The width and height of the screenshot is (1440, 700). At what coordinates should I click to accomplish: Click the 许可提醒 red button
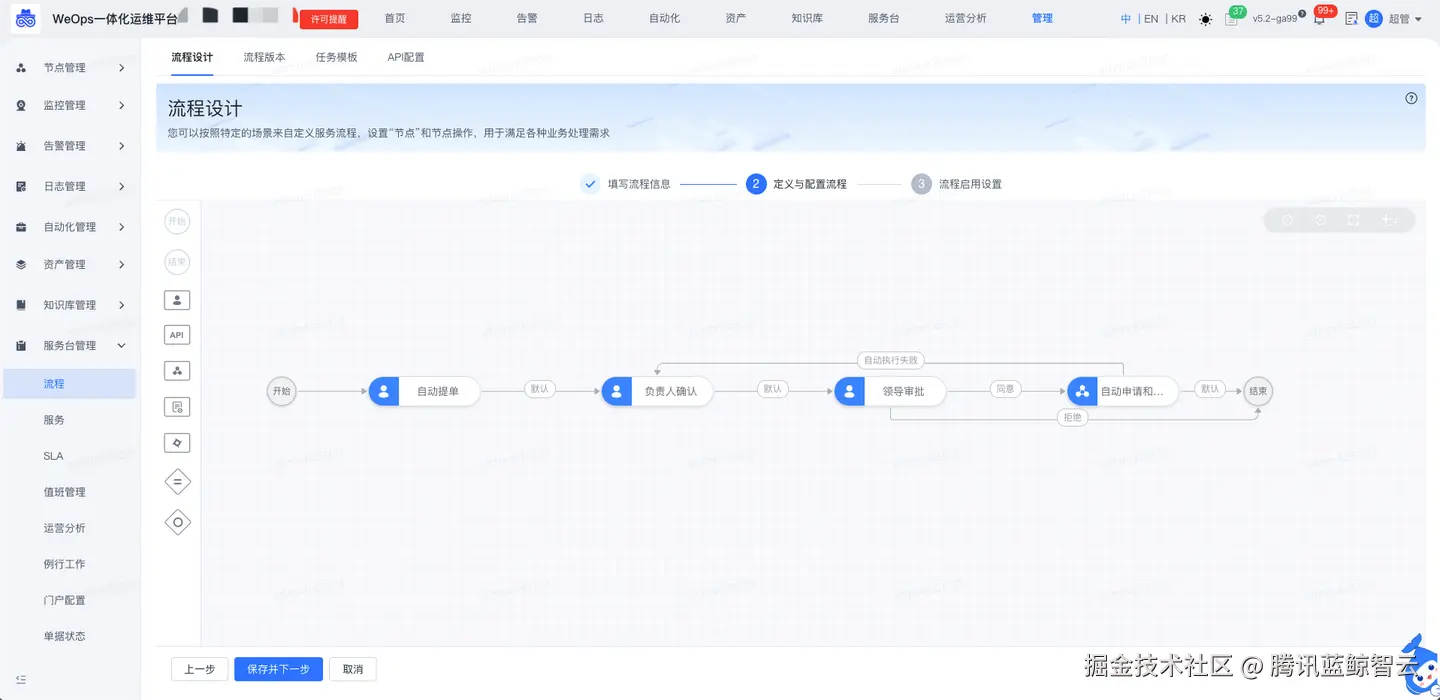329,19
